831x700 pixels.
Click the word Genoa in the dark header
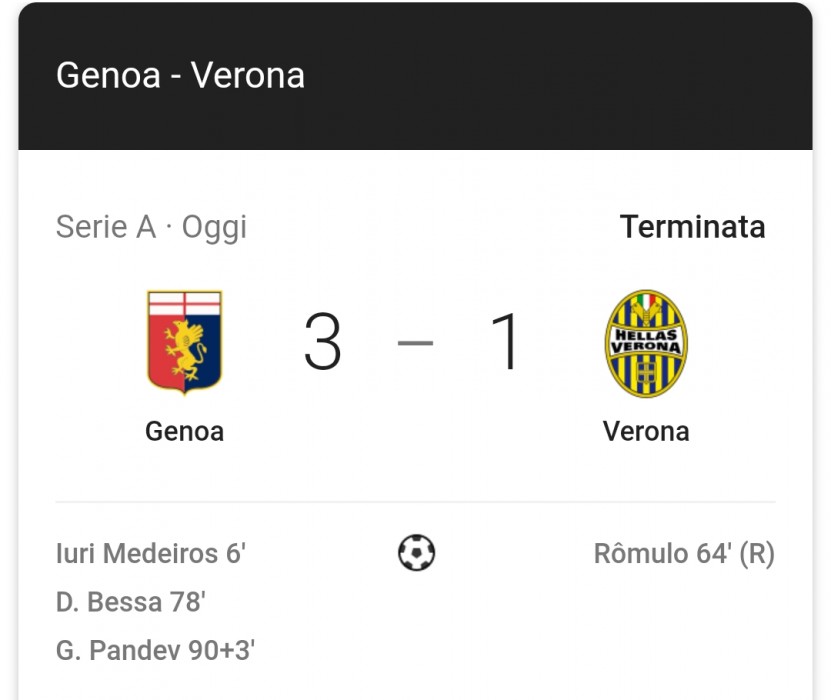(x=108, y=76)
